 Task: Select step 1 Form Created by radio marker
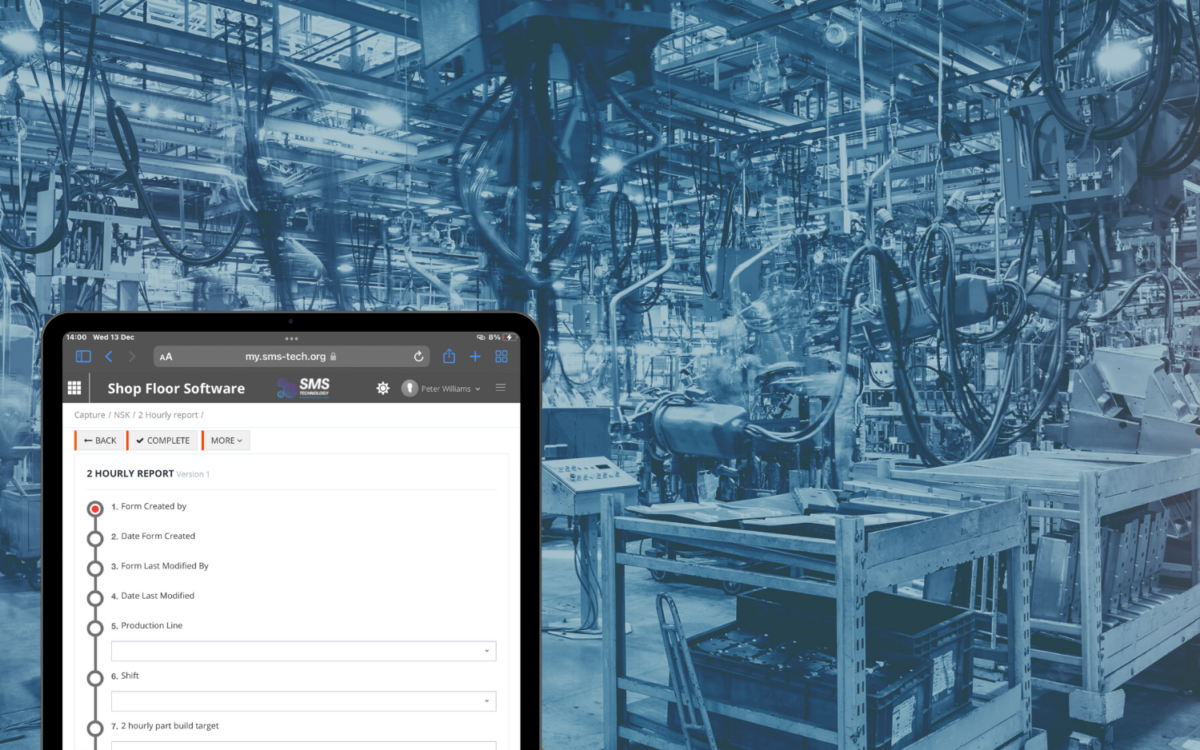tap(95, 507)
